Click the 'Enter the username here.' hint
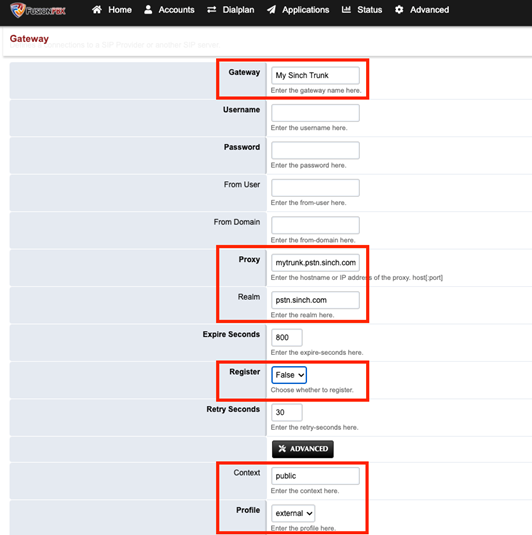 309,128
